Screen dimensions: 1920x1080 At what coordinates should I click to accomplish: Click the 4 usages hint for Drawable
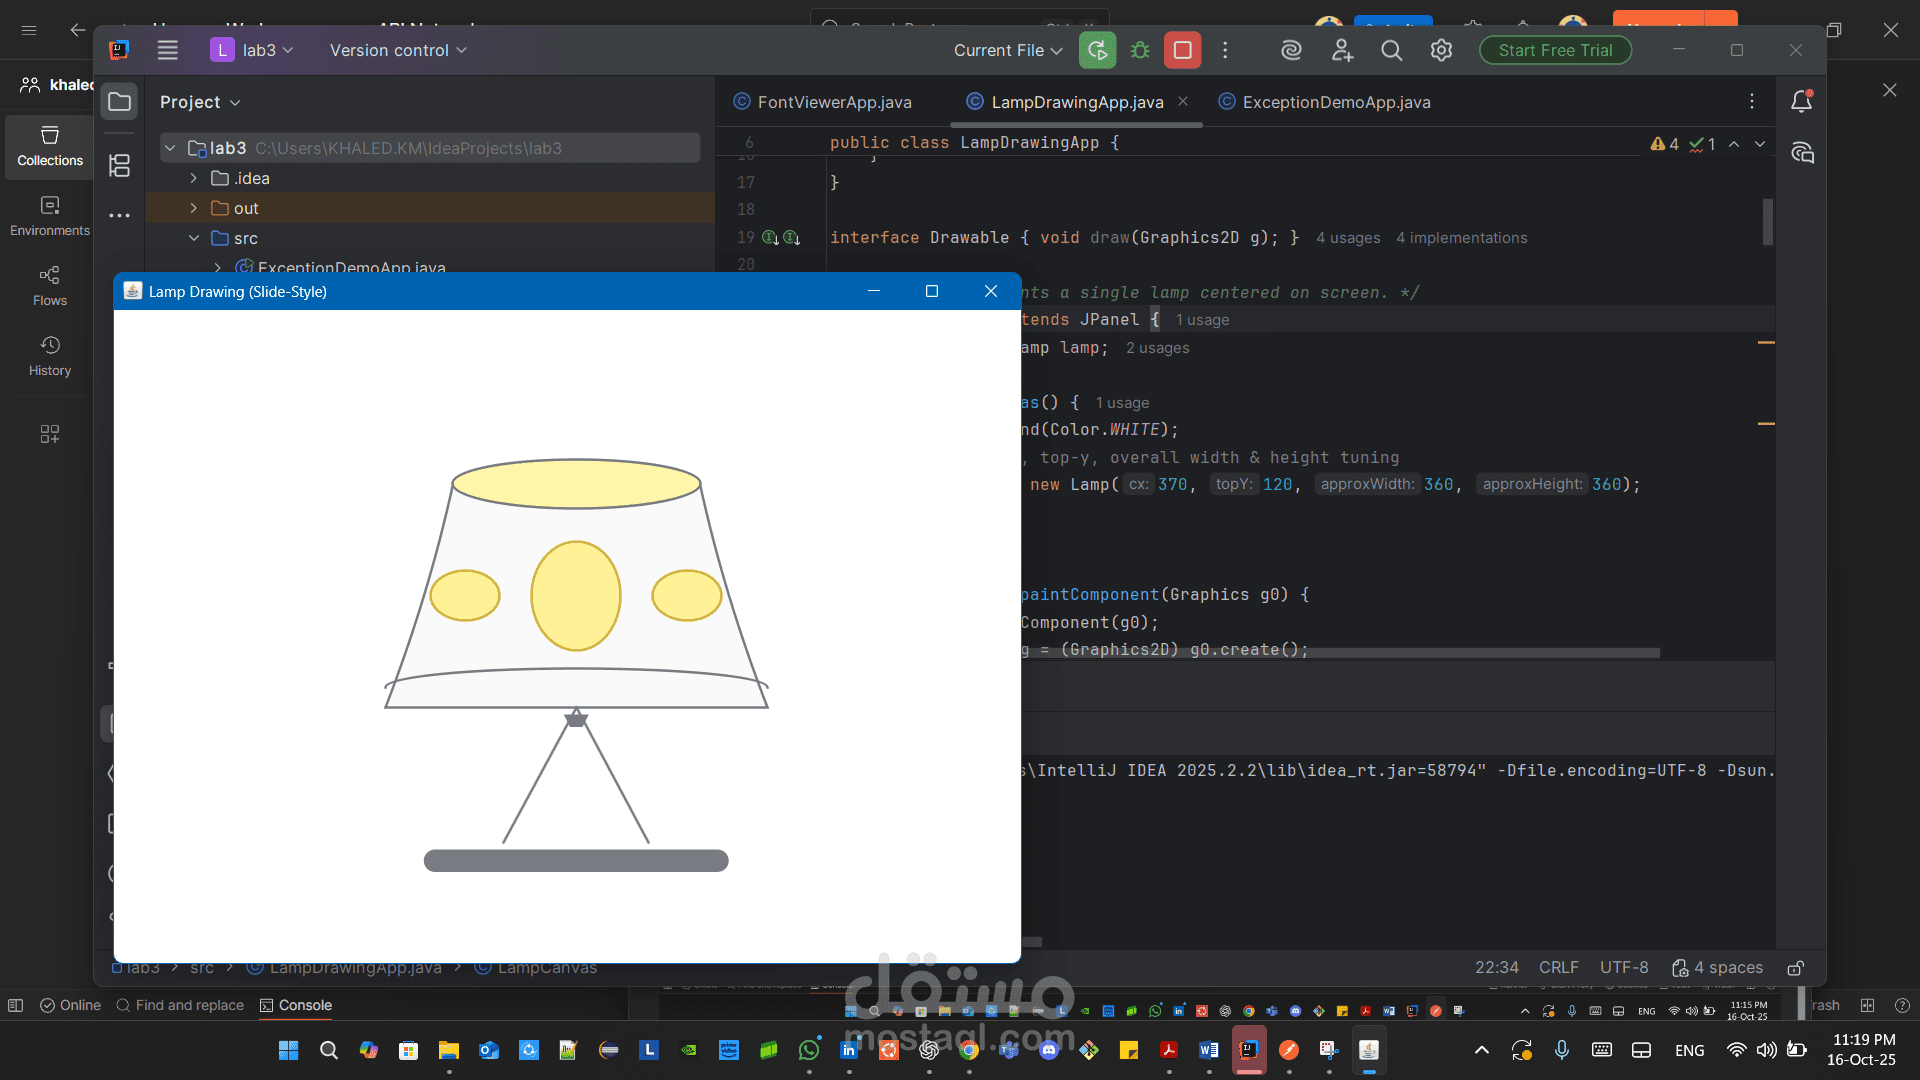coord(1348,238)
